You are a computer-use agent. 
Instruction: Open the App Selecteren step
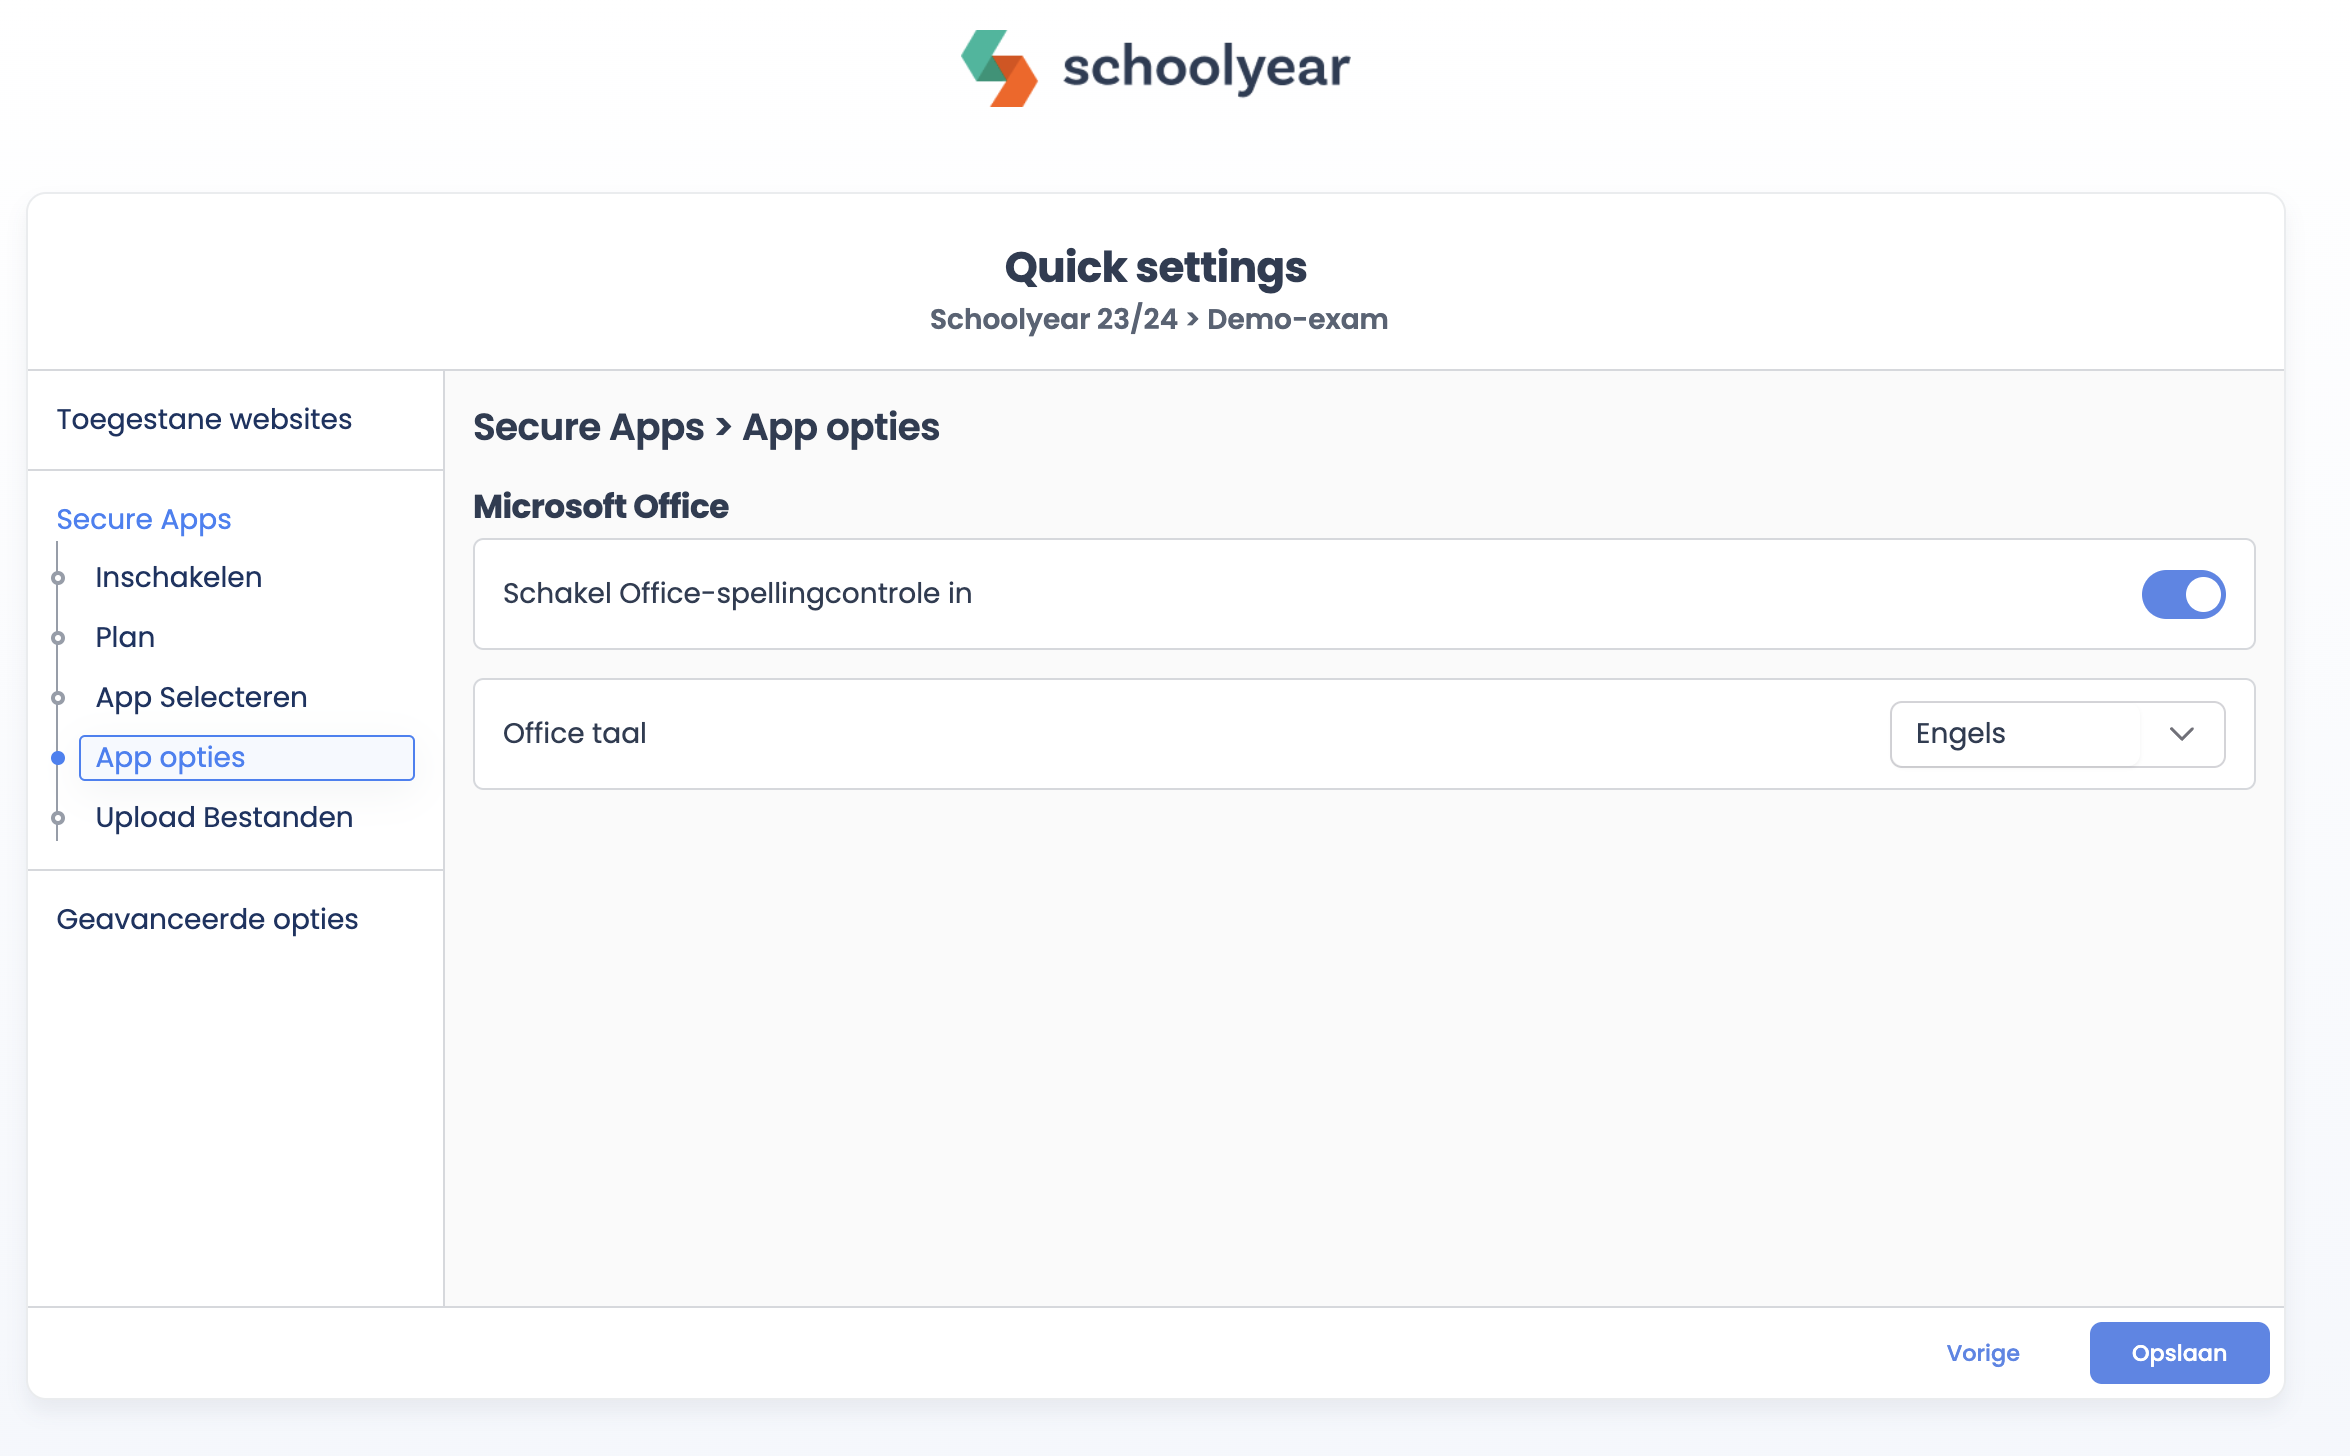(x=201, y=697)
